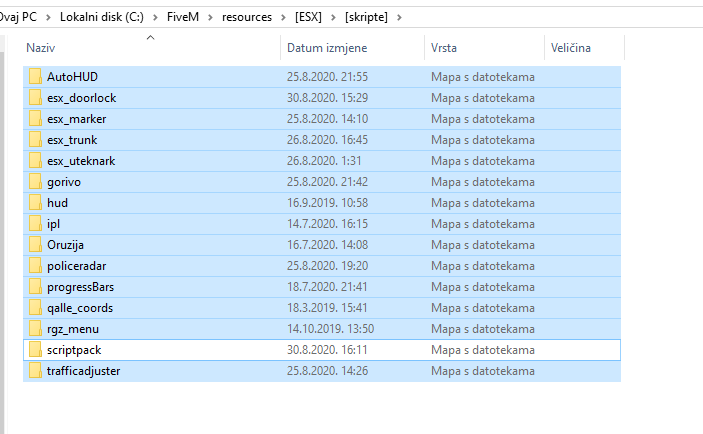Click Mapa s datotekama type of trafficadjuster

point(483,371)
